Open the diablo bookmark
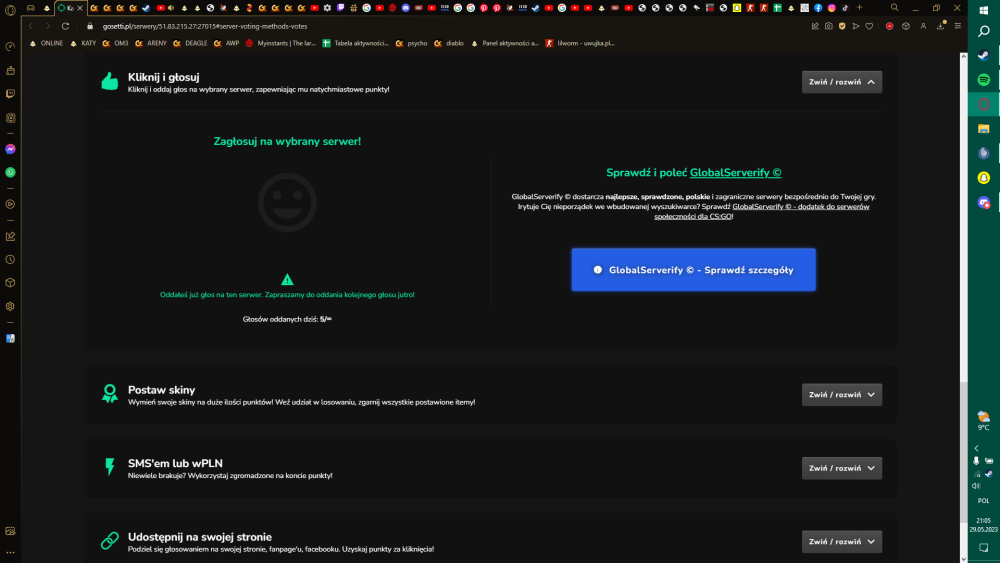 449,43
